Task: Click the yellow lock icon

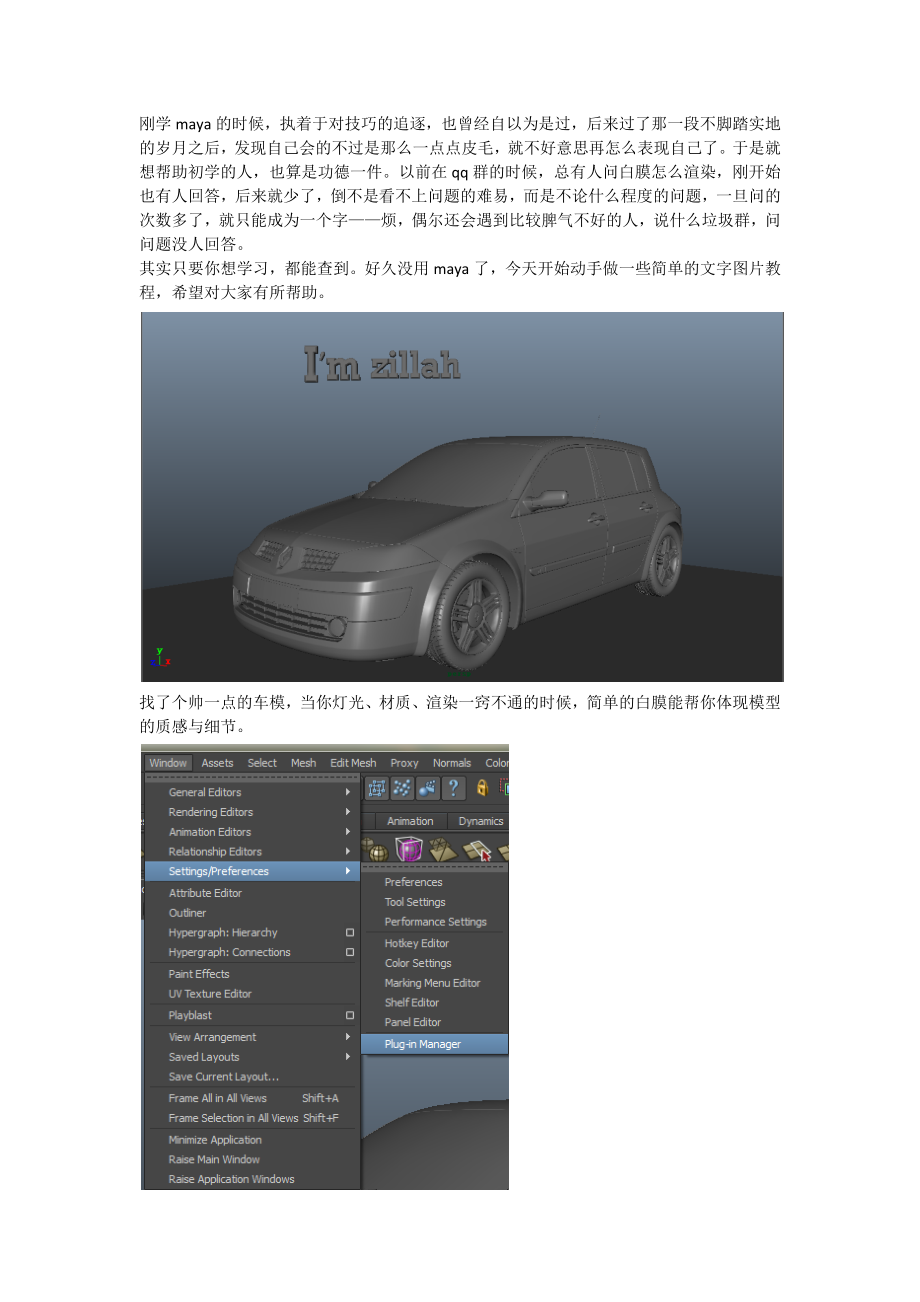Action: [x=482, y=789]
